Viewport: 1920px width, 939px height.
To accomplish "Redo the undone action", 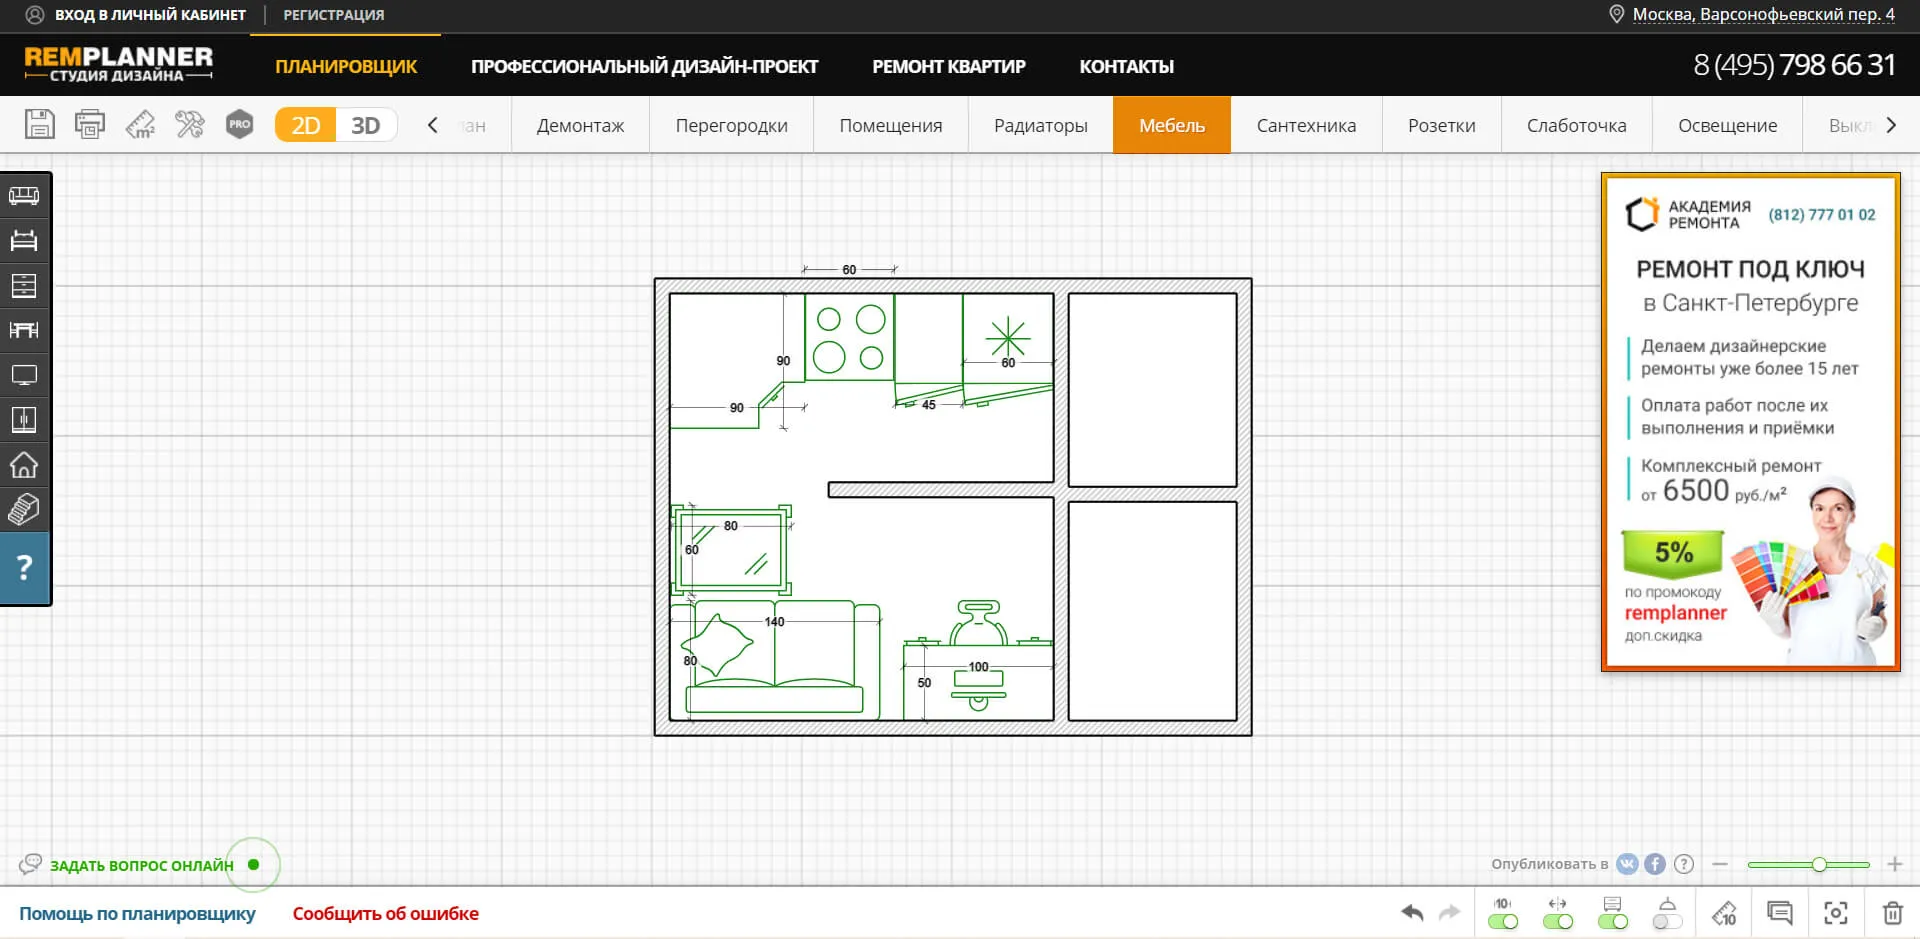I will (x=1449, y=912).
